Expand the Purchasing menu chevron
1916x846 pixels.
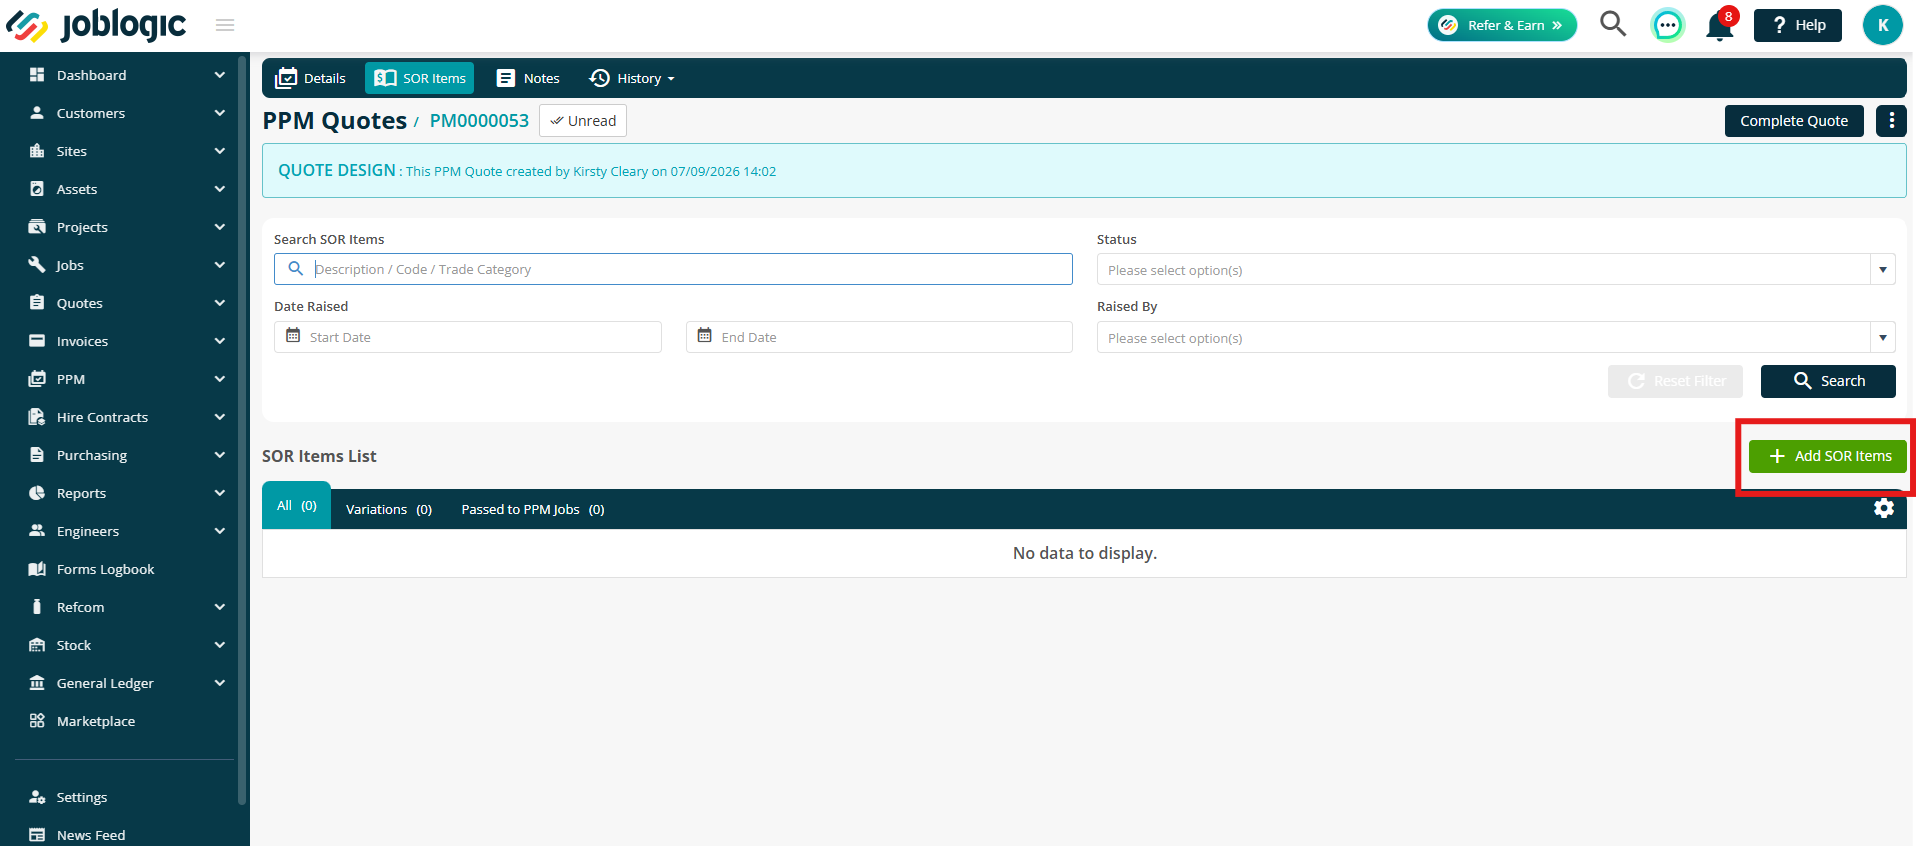point(220,455)
